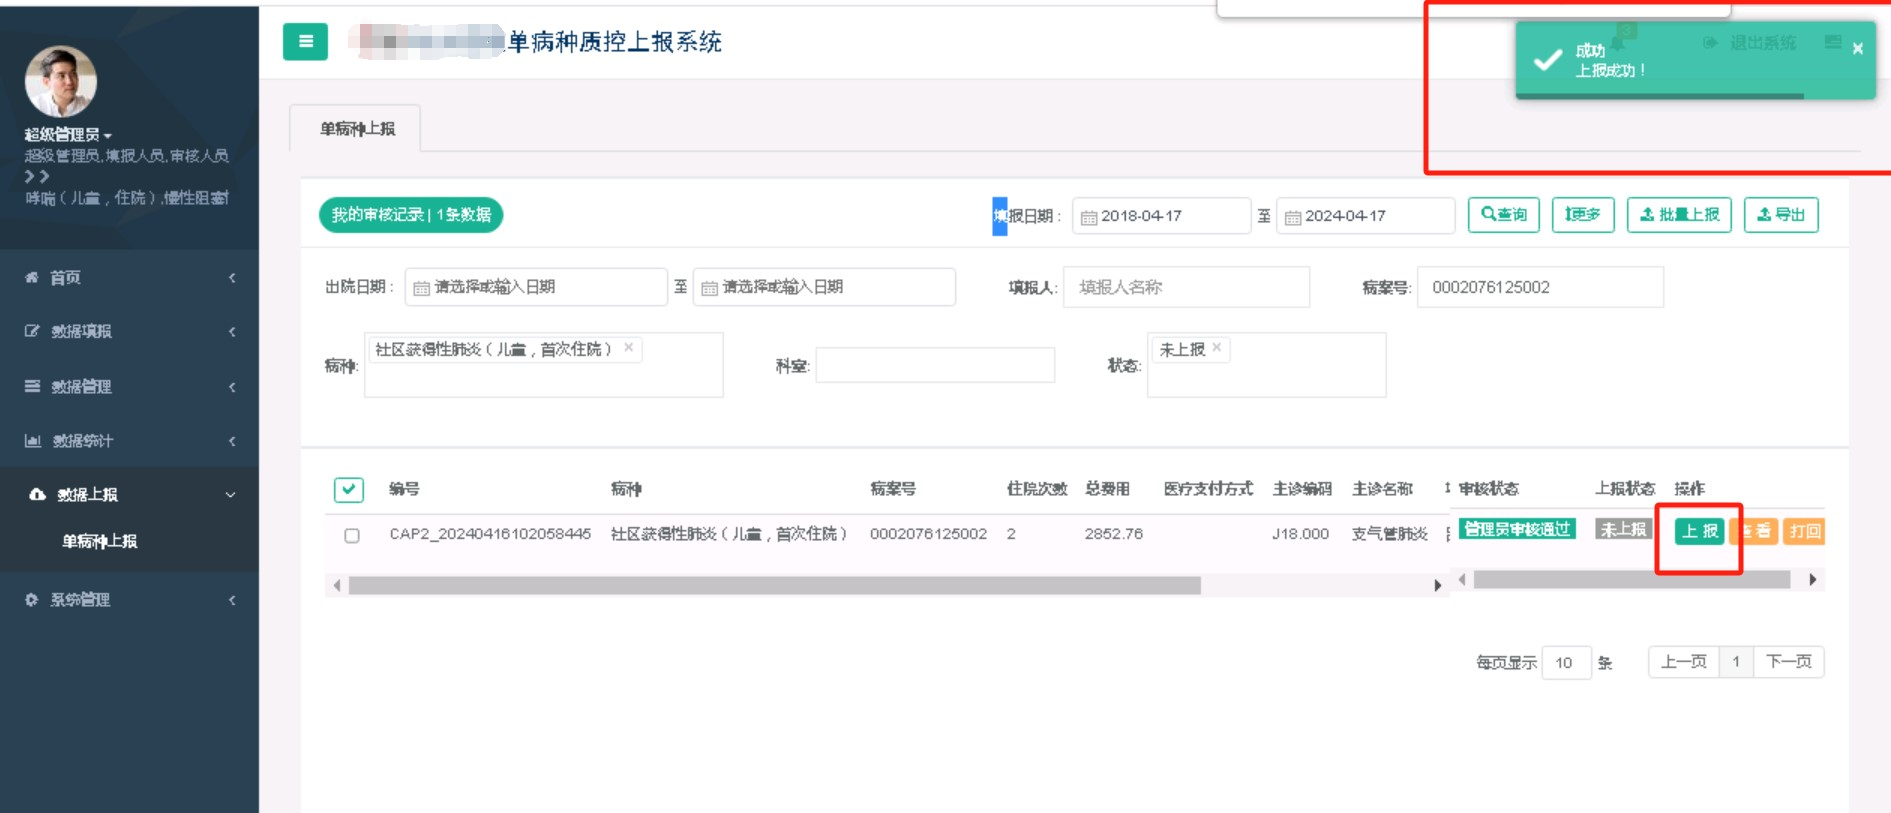Click the left arrow of the main table scrollbar

coord(337,585)
